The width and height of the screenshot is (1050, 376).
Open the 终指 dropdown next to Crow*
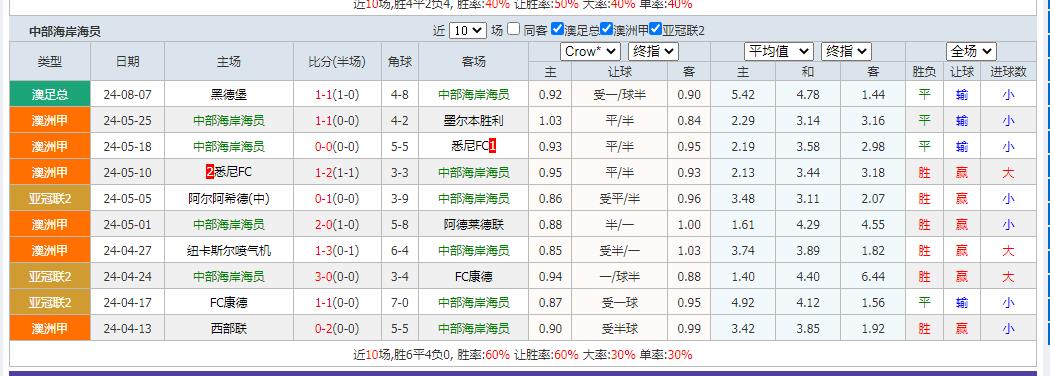(x=653, y=52)
